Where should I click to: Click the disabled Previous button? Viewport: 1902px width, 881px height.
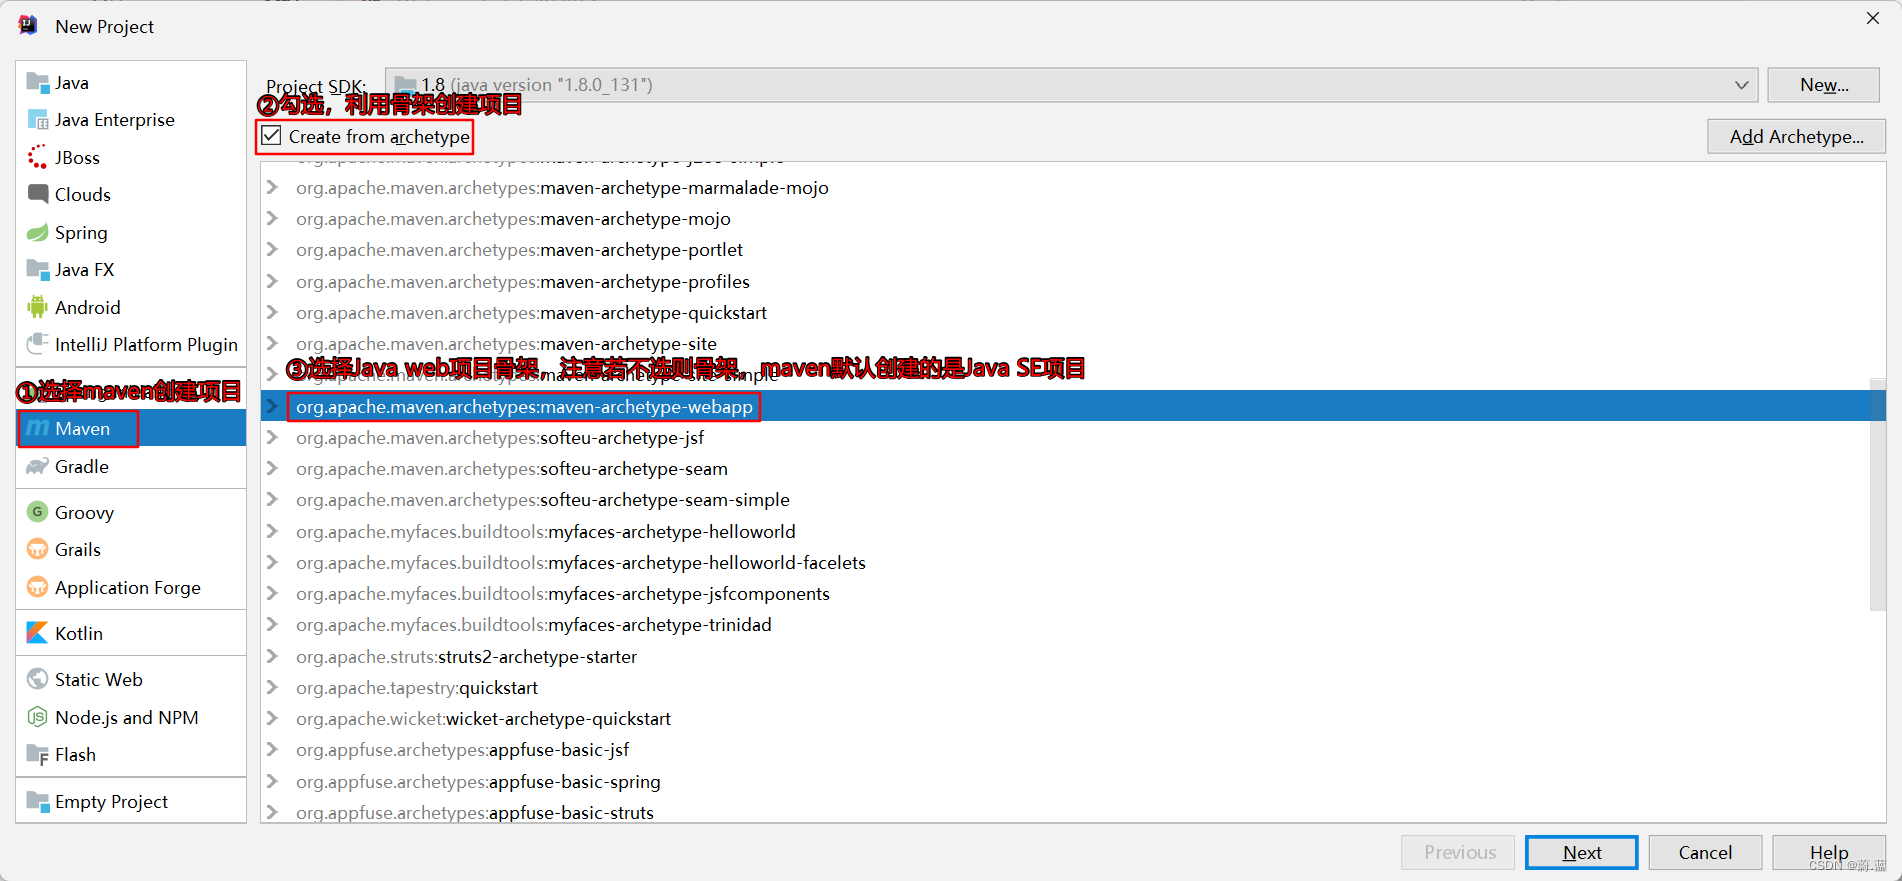(1459, 852)
